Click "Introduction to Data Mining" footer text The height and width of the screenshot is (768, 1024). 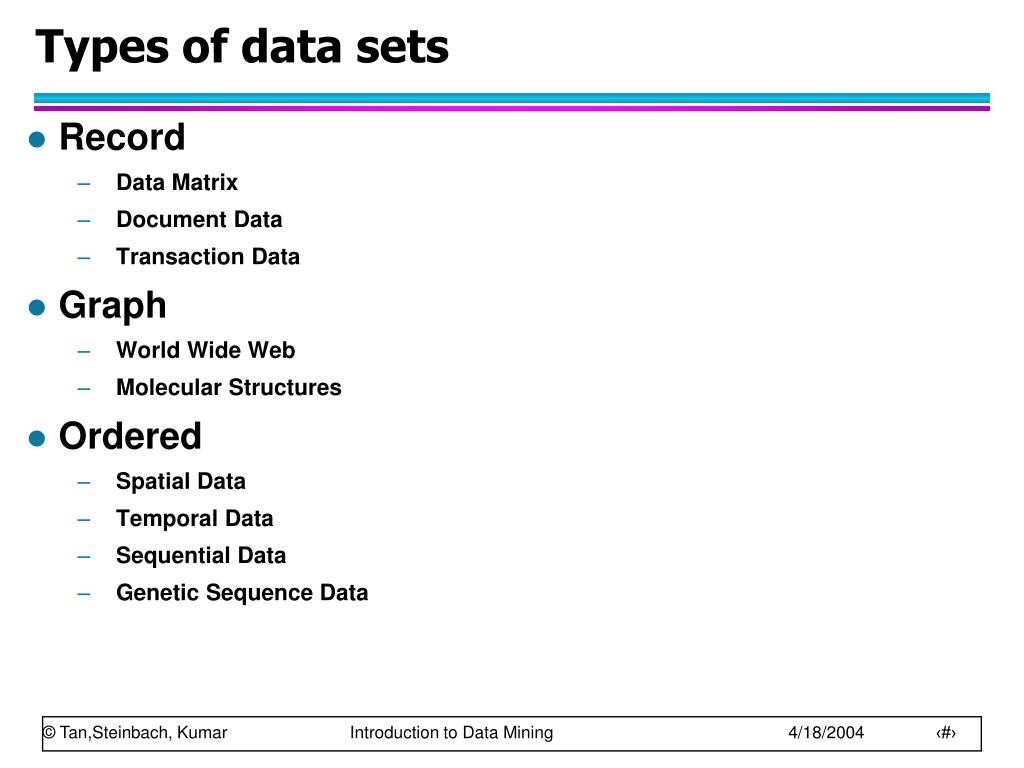coord(451,733)
